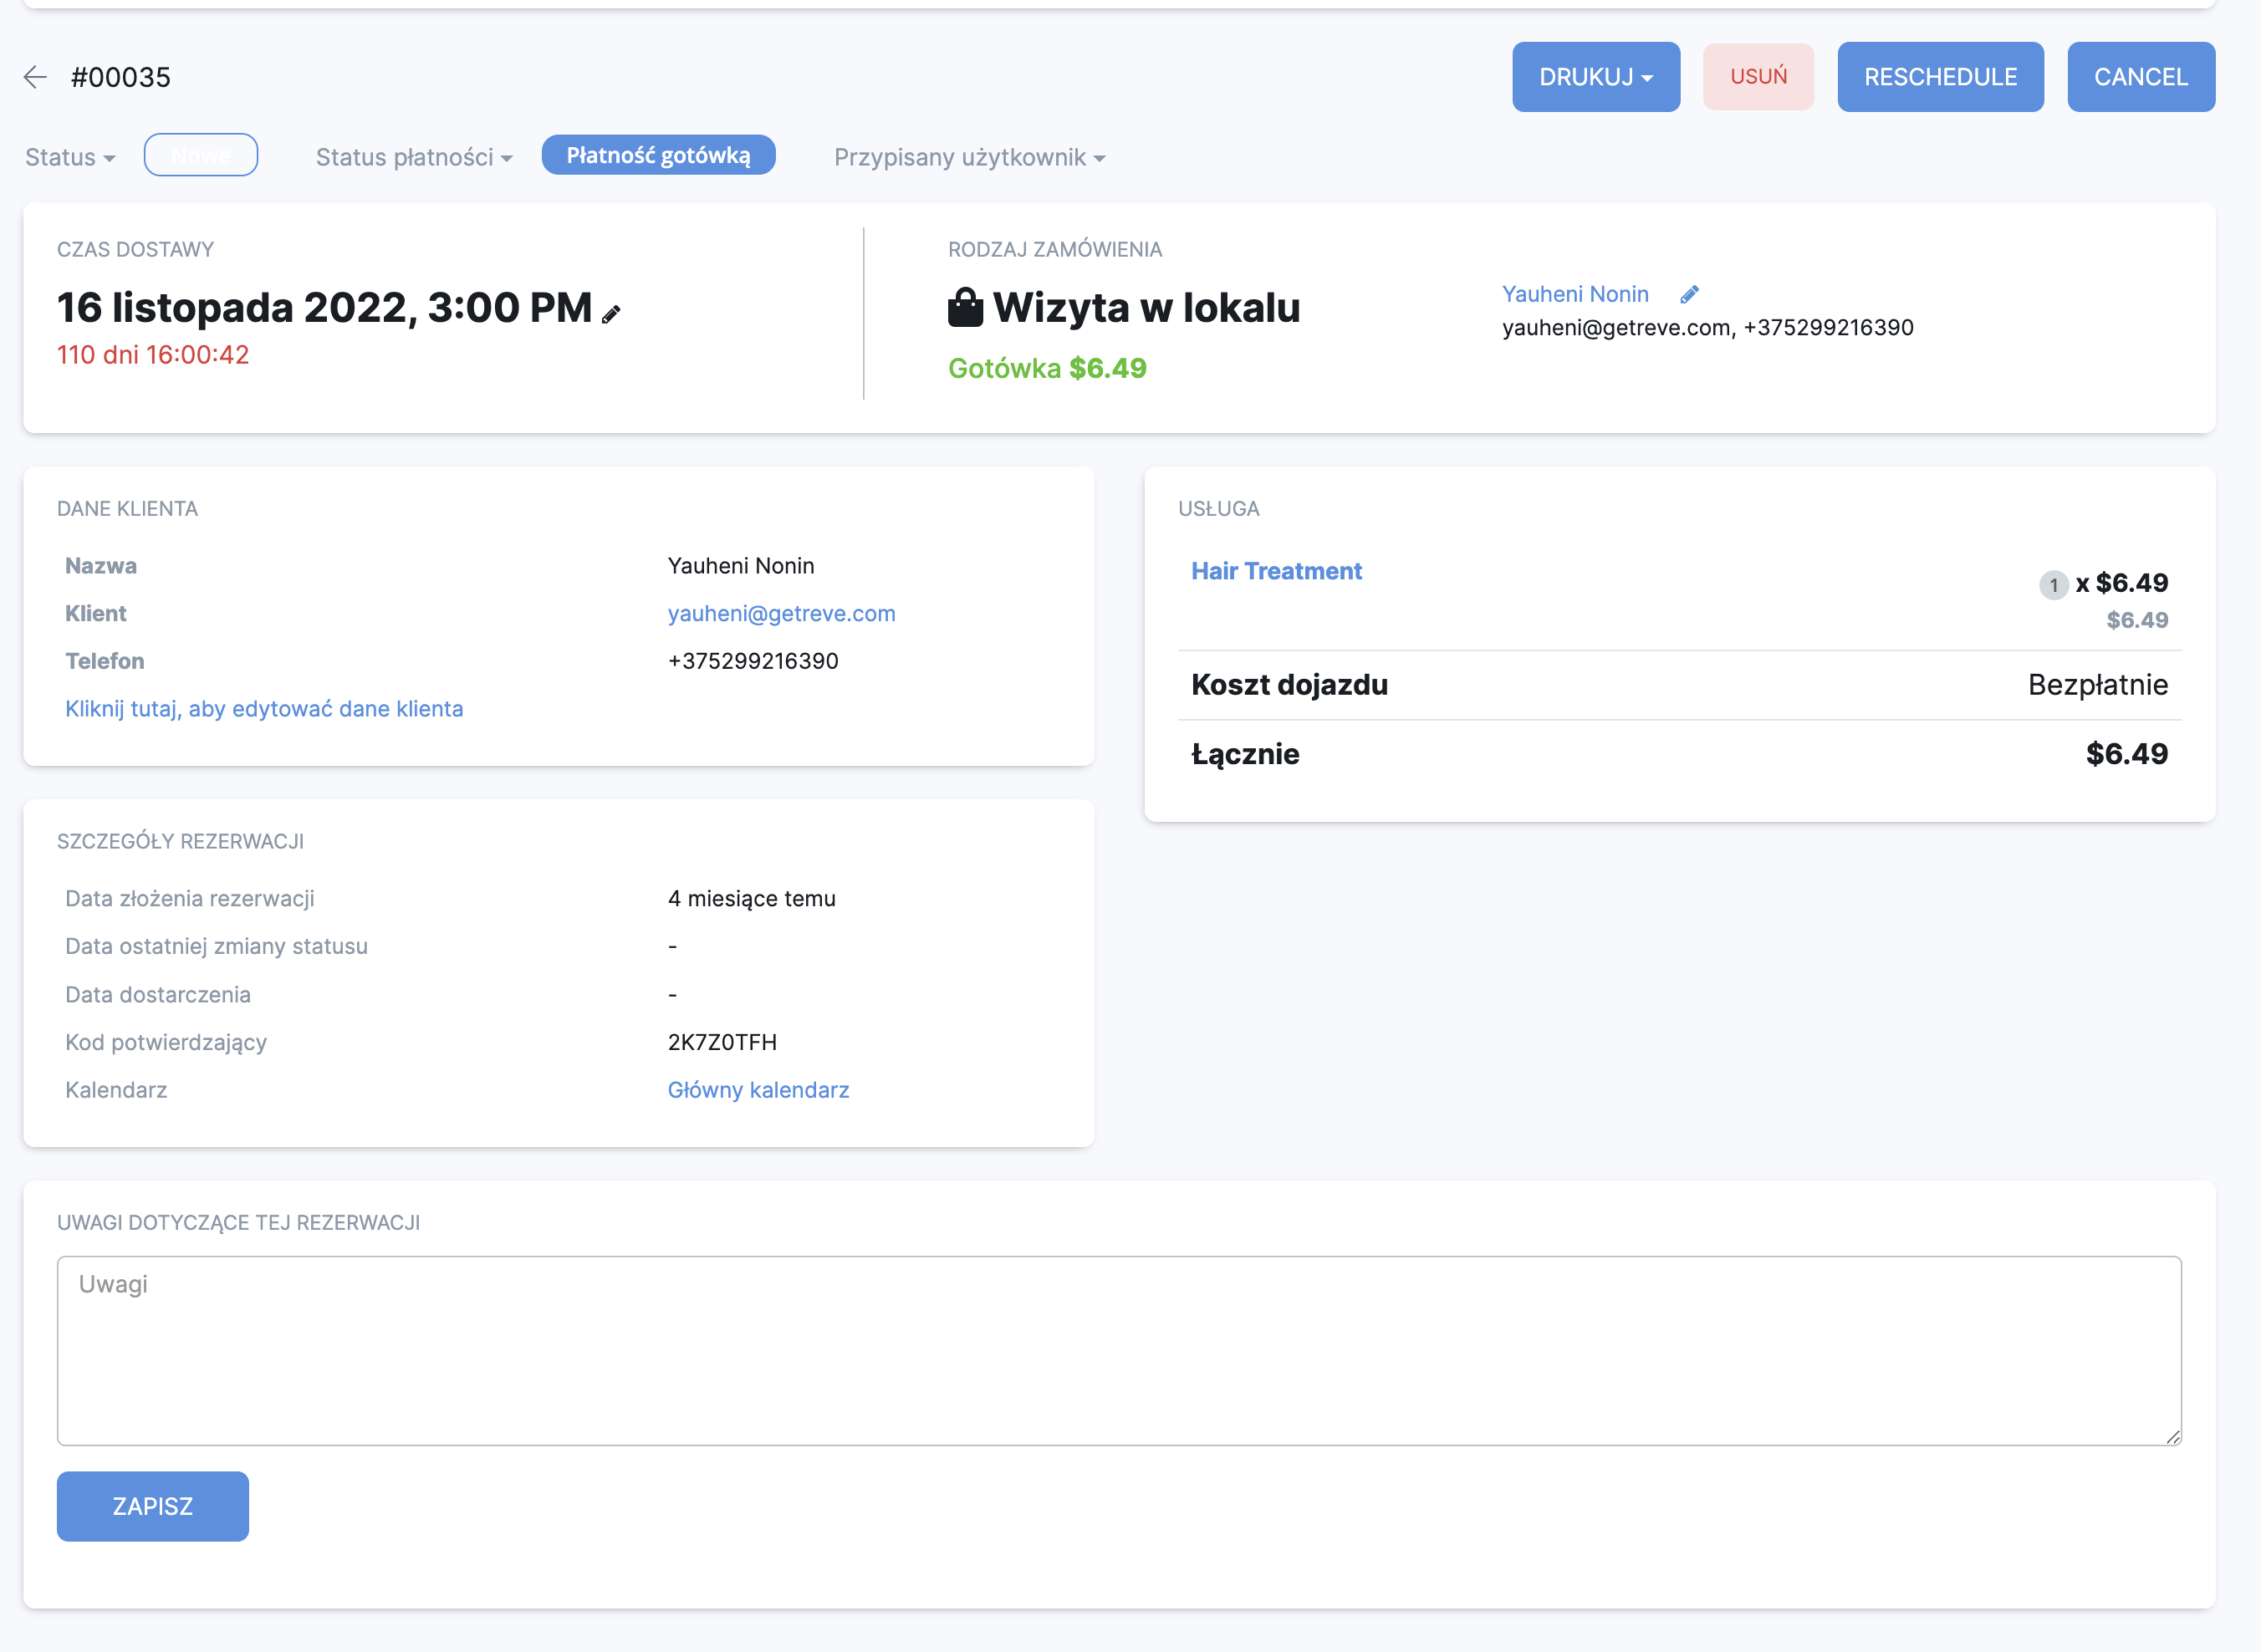Open the Hair Treatment service link

(1276, 571)
